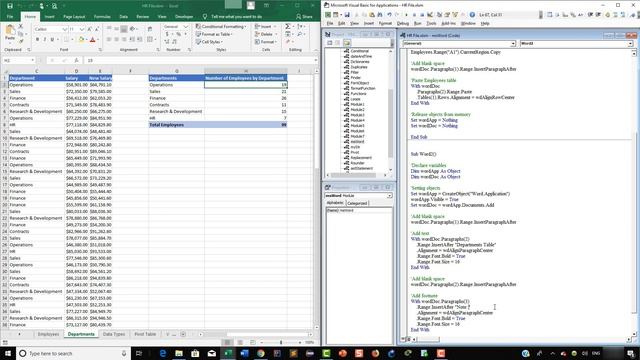Apply red font color in Excel Font group

(x=93, y=40)
